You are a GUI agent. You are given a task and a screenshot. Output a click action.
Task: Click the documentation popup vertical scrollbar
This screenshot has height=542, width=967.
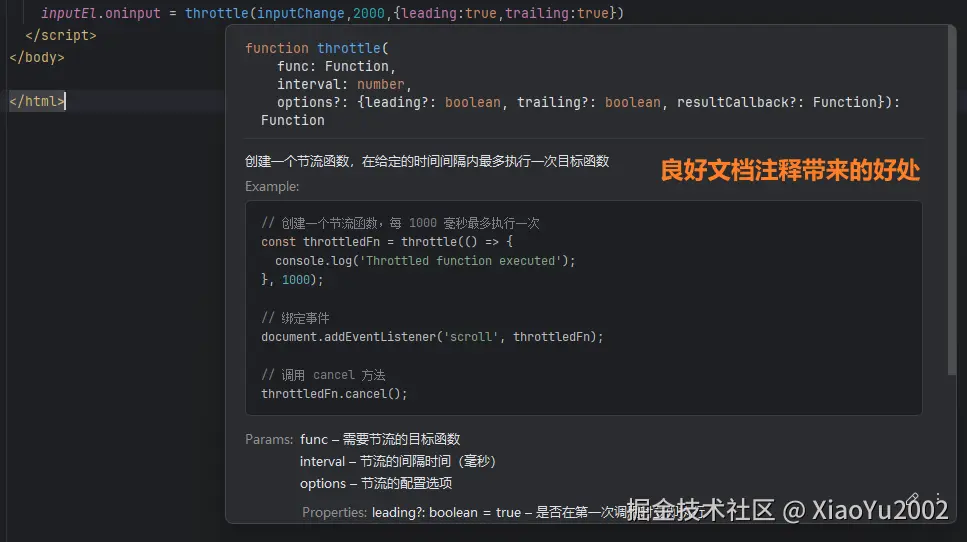click(x=952, y=200)
